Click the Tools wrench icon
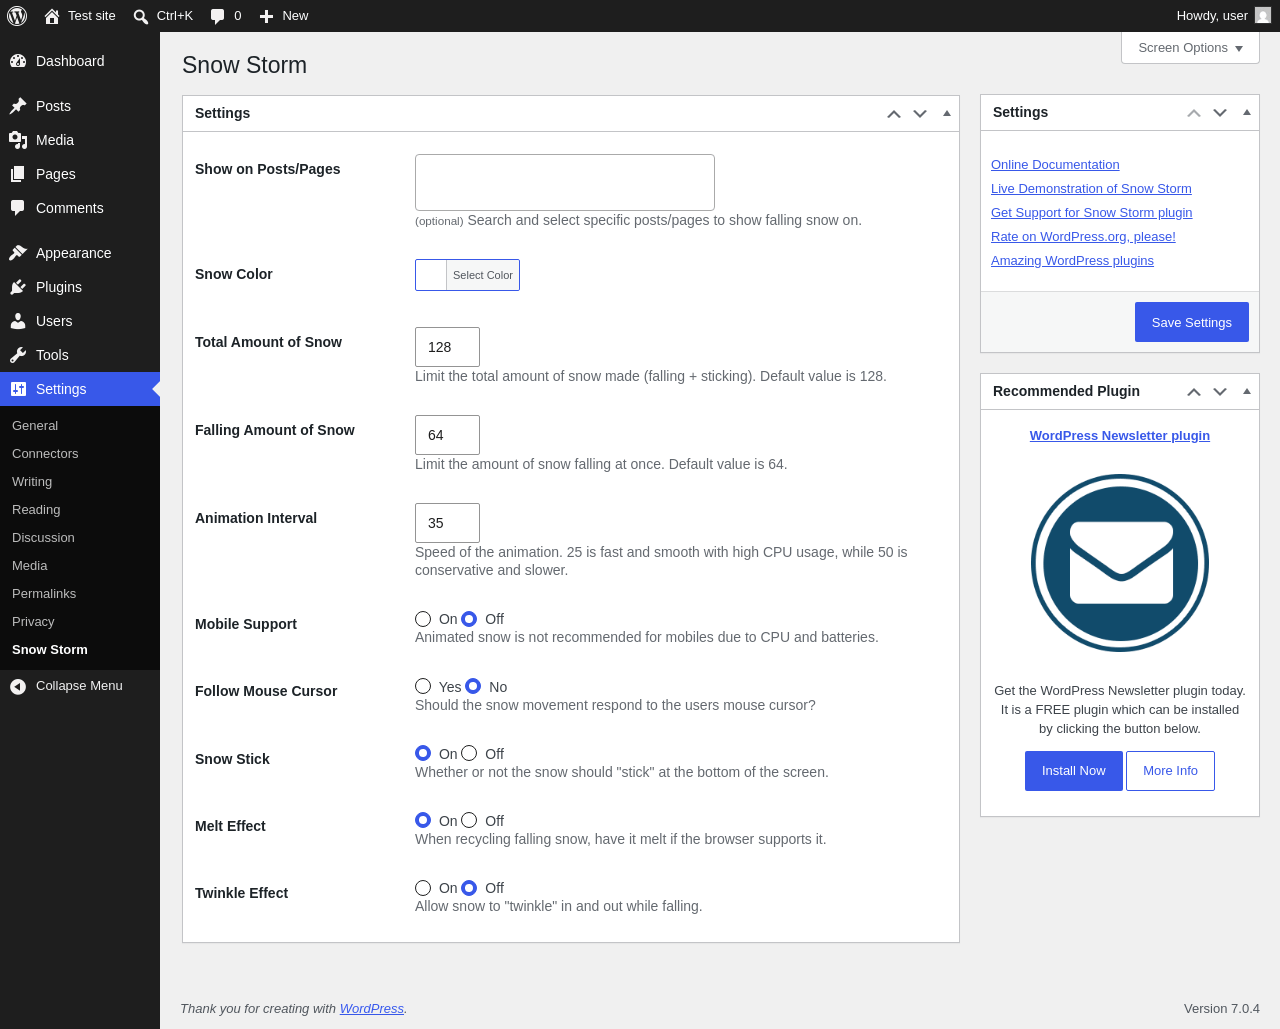Image resolution: width=1280 pixels, height=1029 pixels. pos(18,355)
